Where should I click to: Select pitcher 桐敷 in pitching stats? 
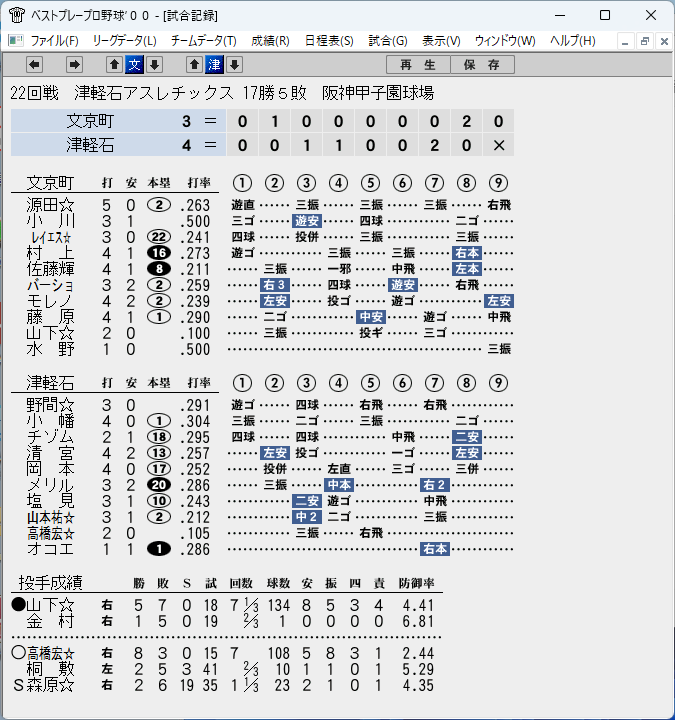pyautogui.click(x=50, y=669)
